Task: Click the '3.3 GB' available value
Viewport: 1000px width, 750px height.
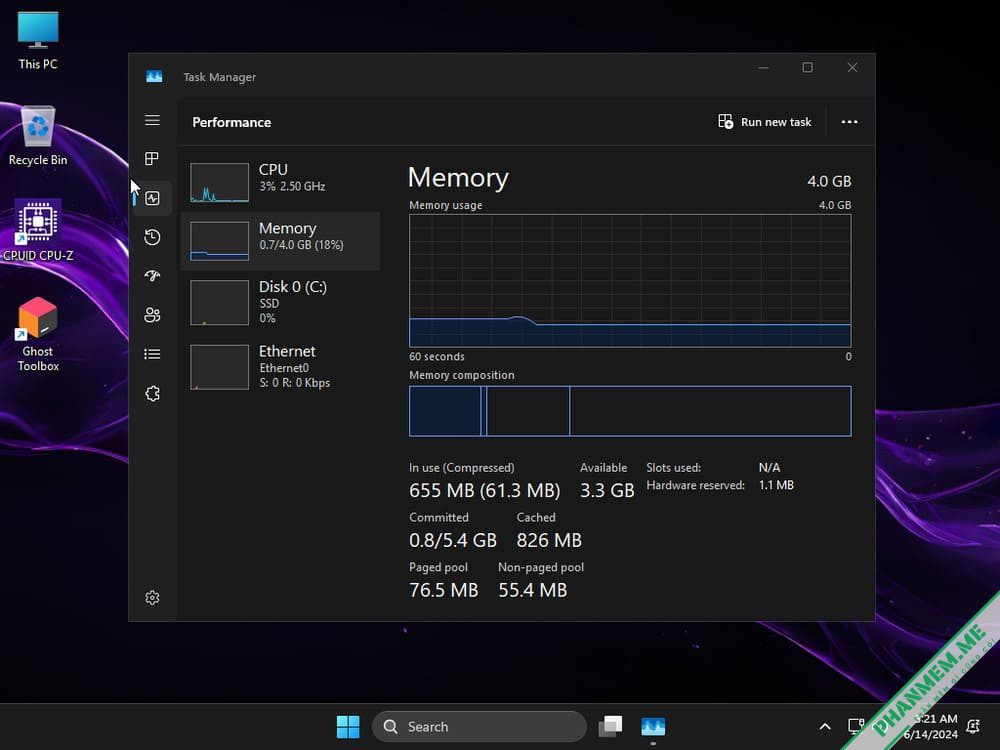Action: (x=607, y=490)
